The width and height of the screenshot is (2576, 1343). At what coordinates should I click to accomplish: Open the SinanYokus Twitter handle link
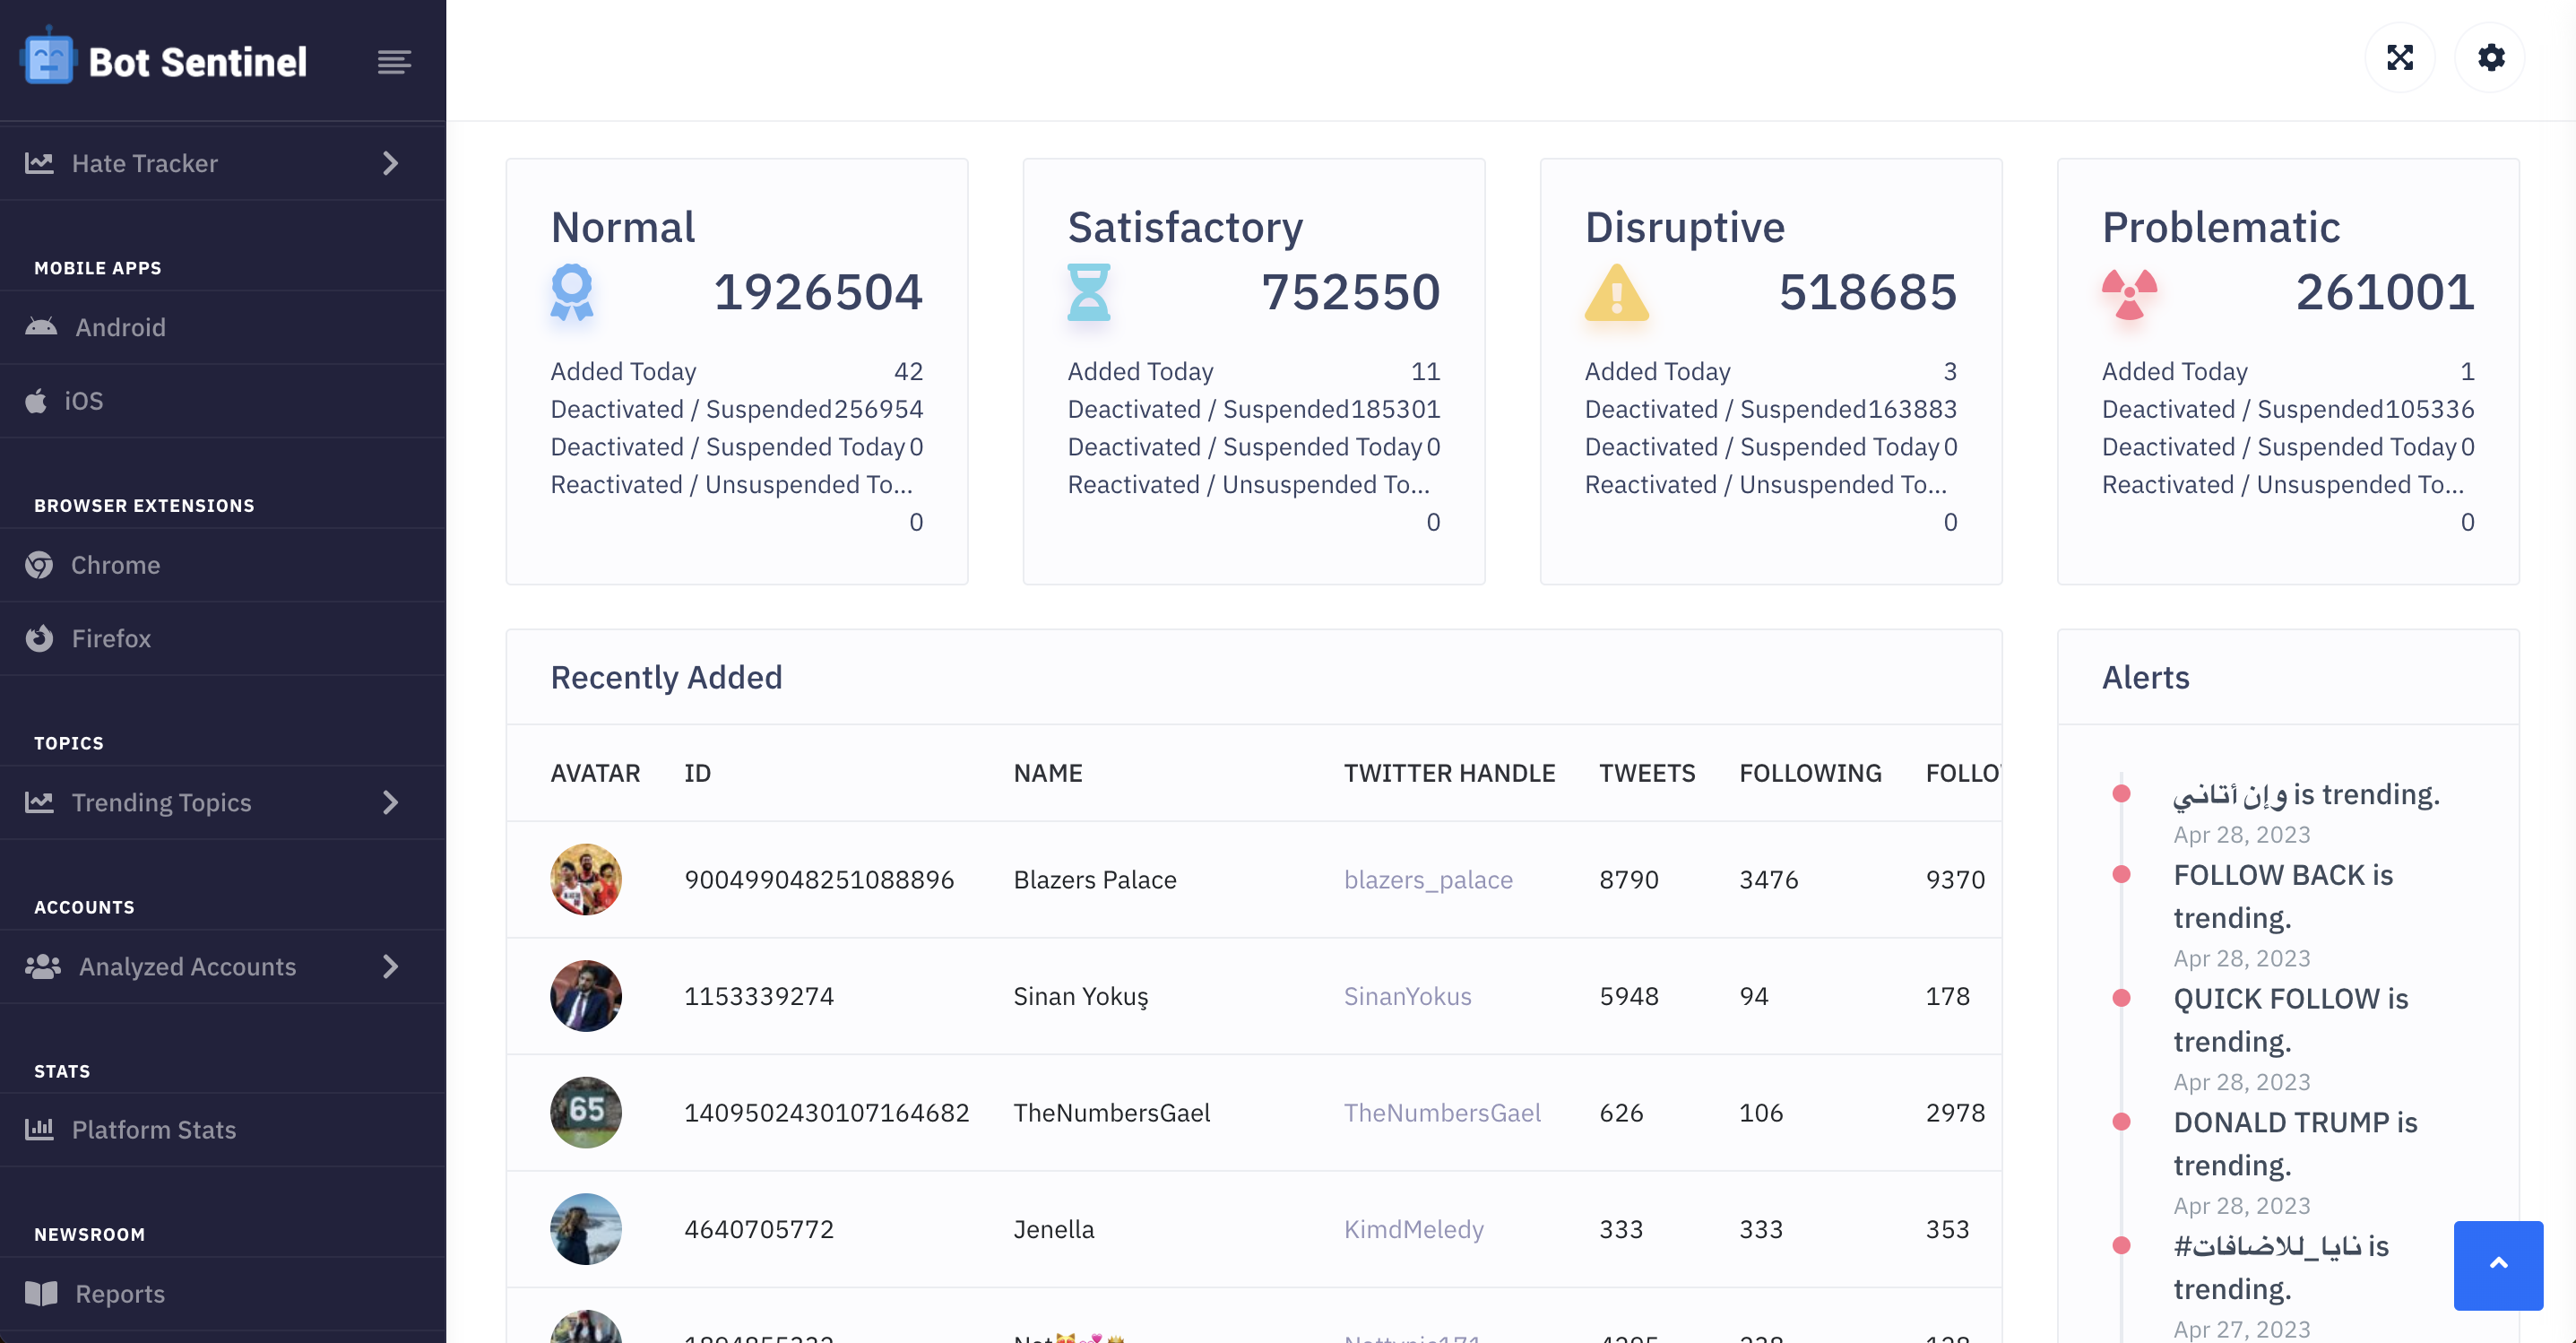coord(1407,996)
